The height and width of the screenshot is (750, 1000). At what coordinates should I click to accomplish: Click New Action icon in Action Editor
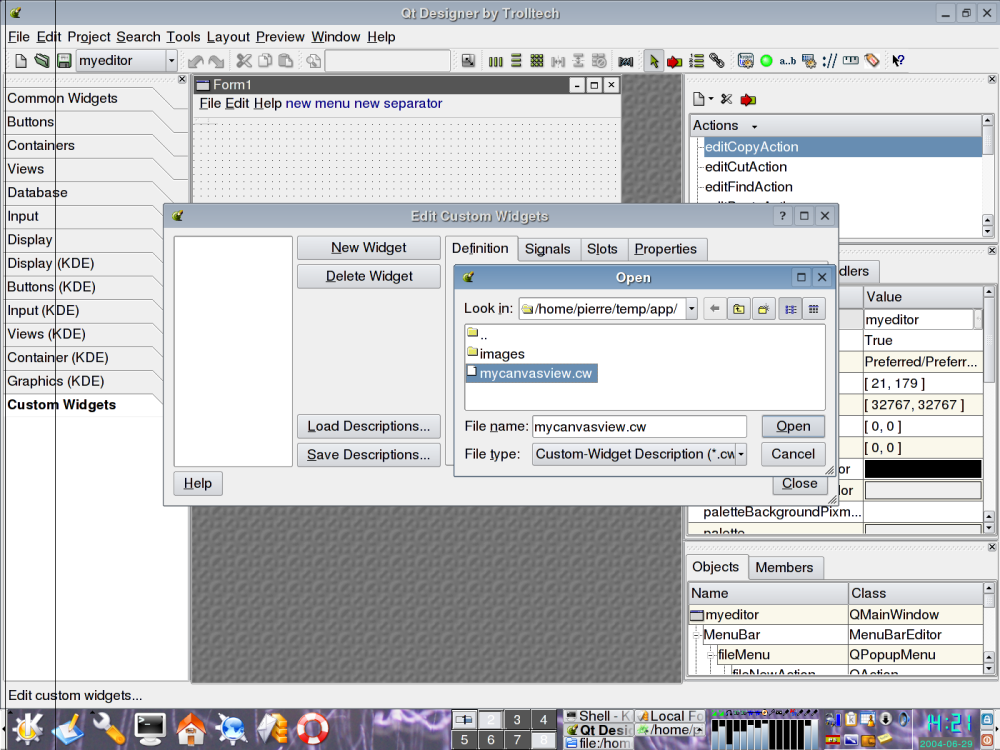(699, 99)
